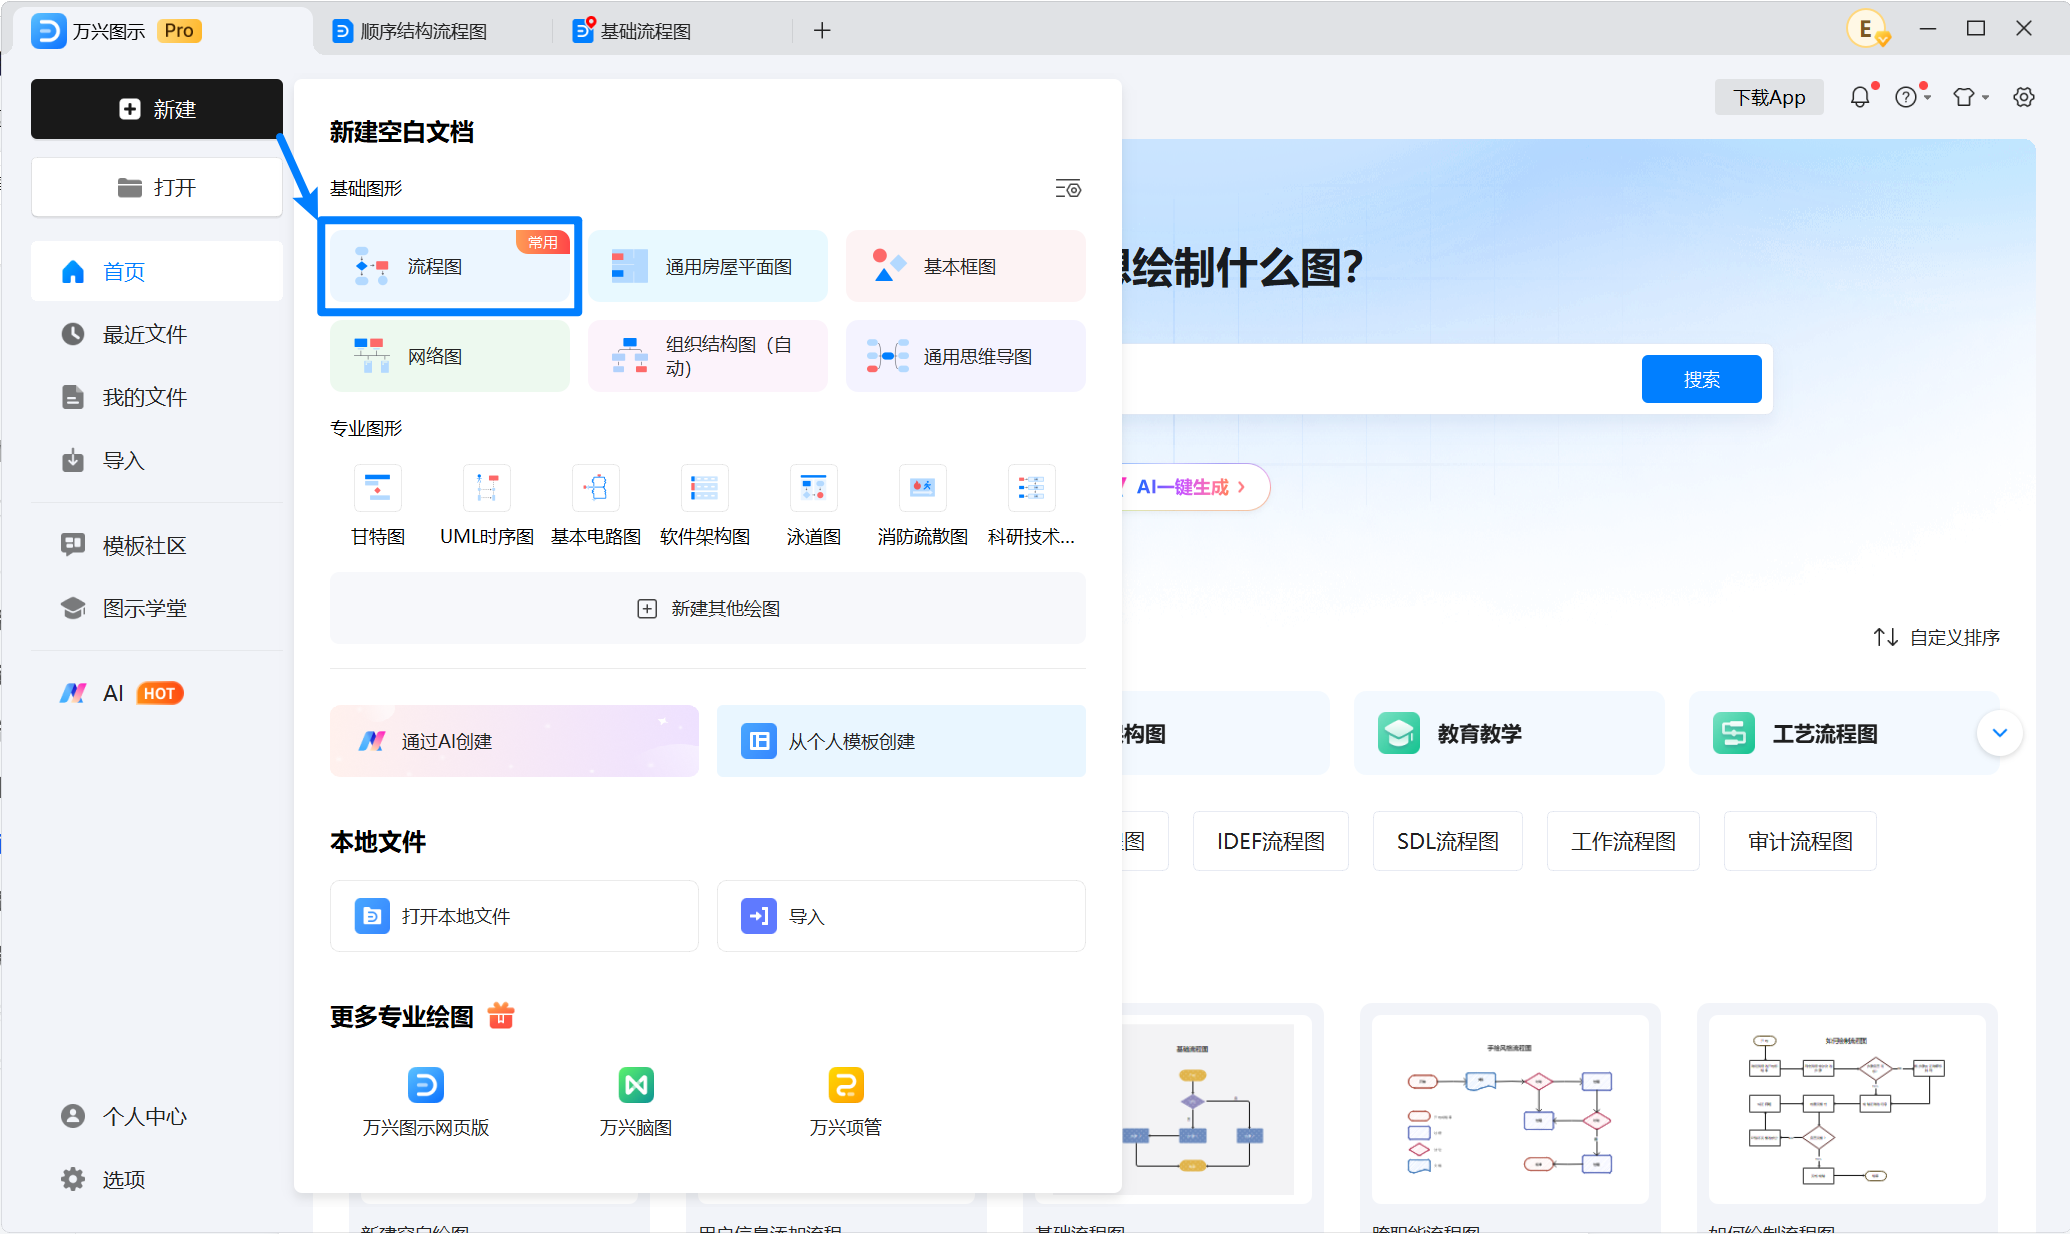This screenshot has width=2070, height=1234.
Task: Click 打开本地文件 button
Action: point(514,916)
